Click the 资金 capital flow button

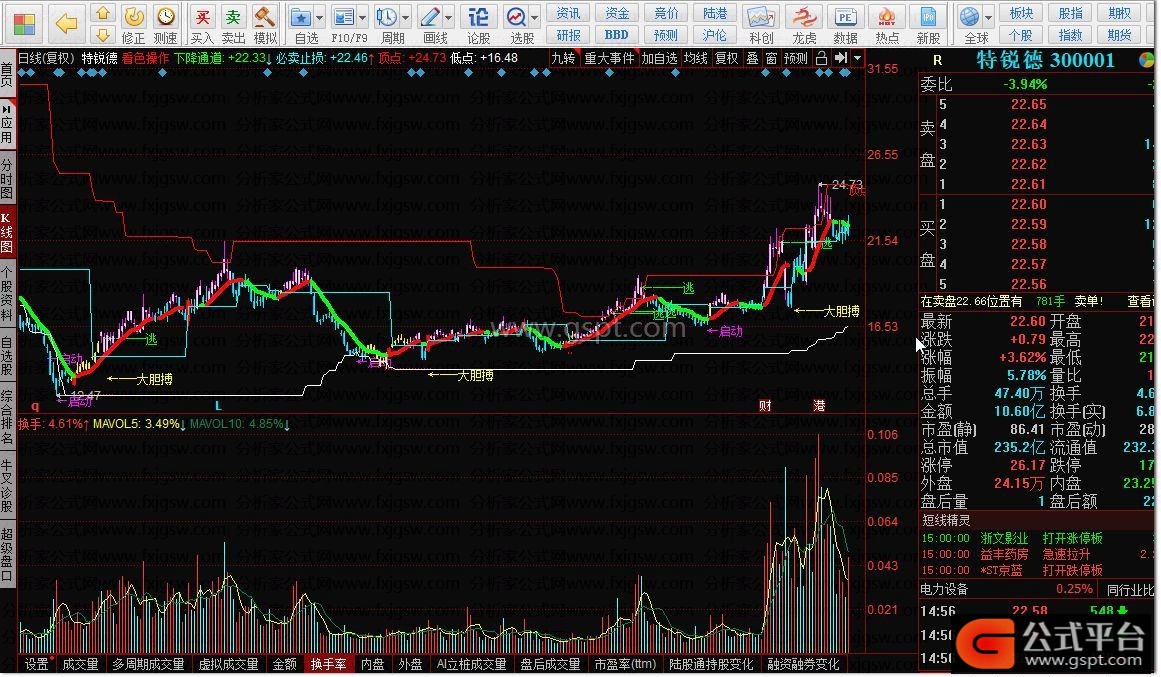click(617, 13)
